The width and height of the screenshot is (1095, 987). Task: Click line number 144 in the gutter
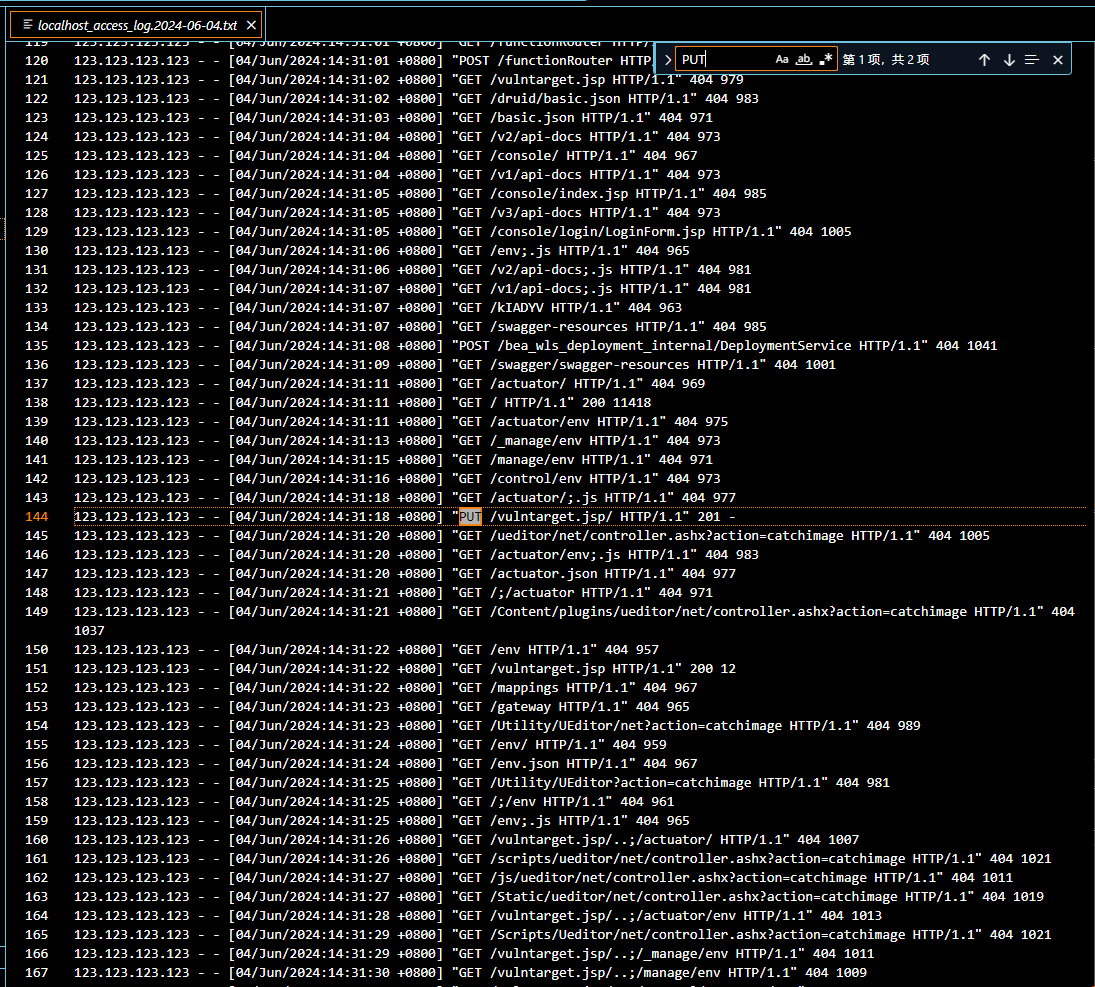pyautogui.click(x=36, y=517)
